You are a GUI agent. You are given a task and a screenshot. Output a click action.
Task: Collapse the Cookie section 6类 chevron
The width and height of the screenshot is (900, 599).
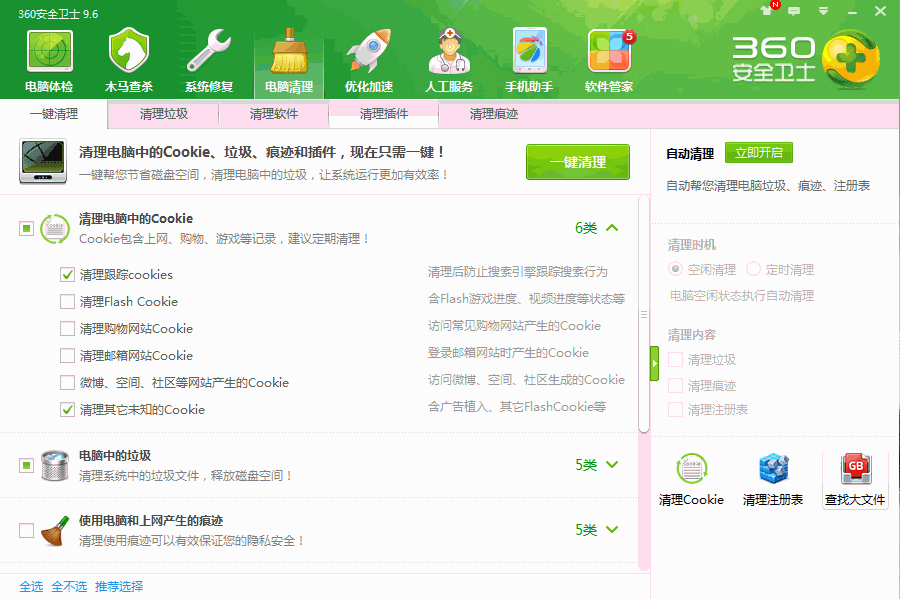[x=612, y=228]
